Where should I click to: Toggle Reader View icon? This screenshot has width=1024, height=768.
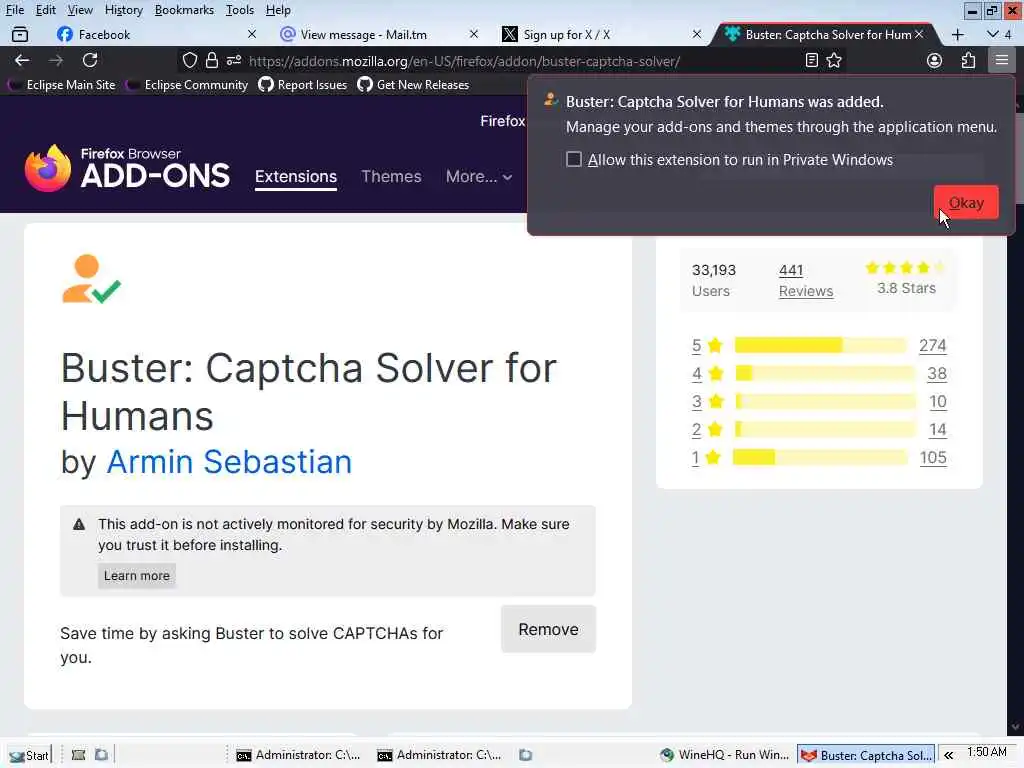click(x=812, y=61)
